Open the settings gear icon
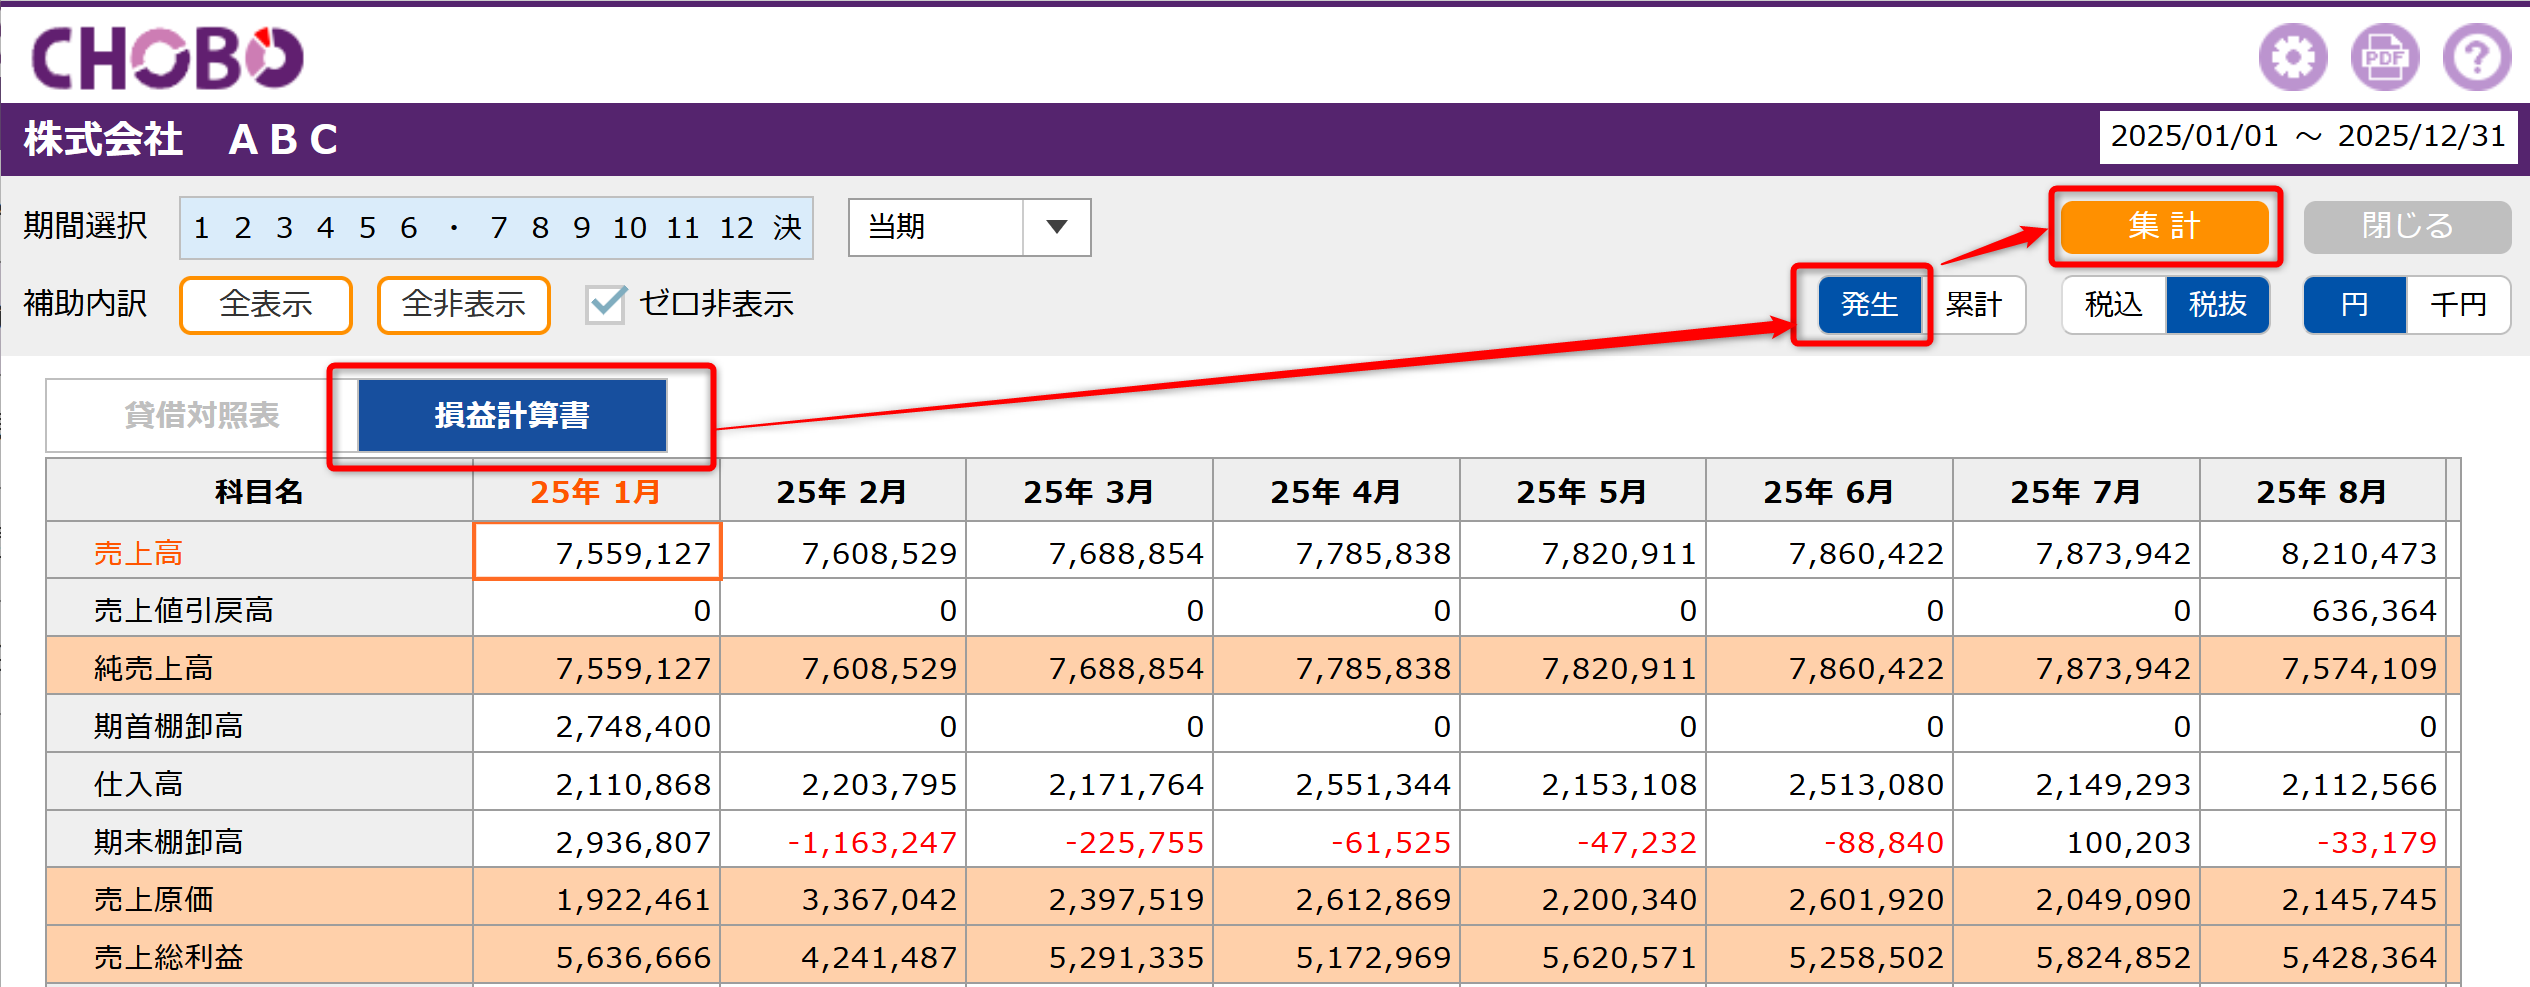 (x=2292, y=57)
